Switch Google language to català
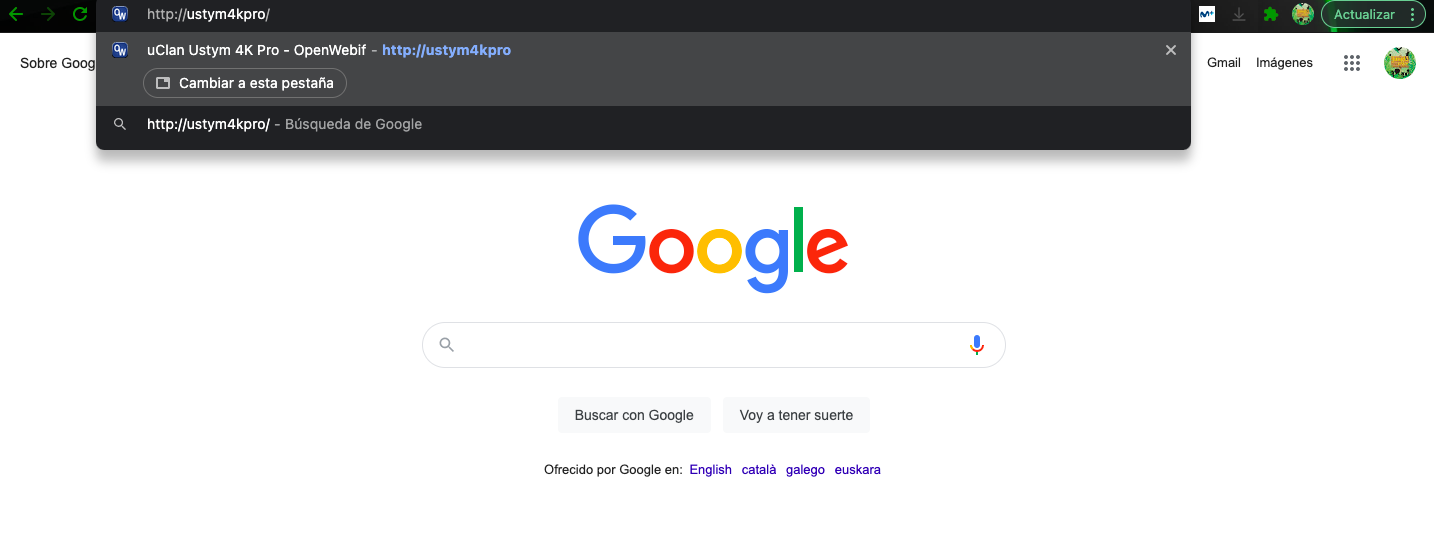Screen dimensions: 1434x543 [758, 470]
